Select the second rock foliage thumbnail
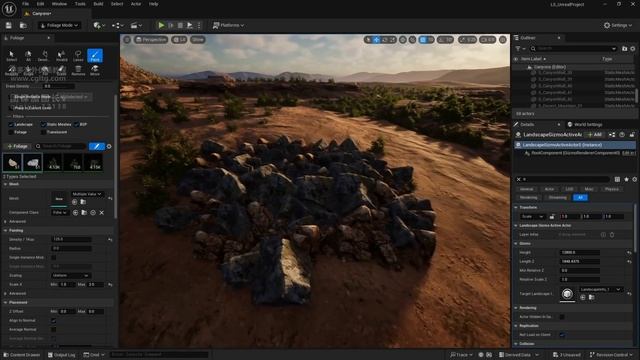 coord(33,162)
